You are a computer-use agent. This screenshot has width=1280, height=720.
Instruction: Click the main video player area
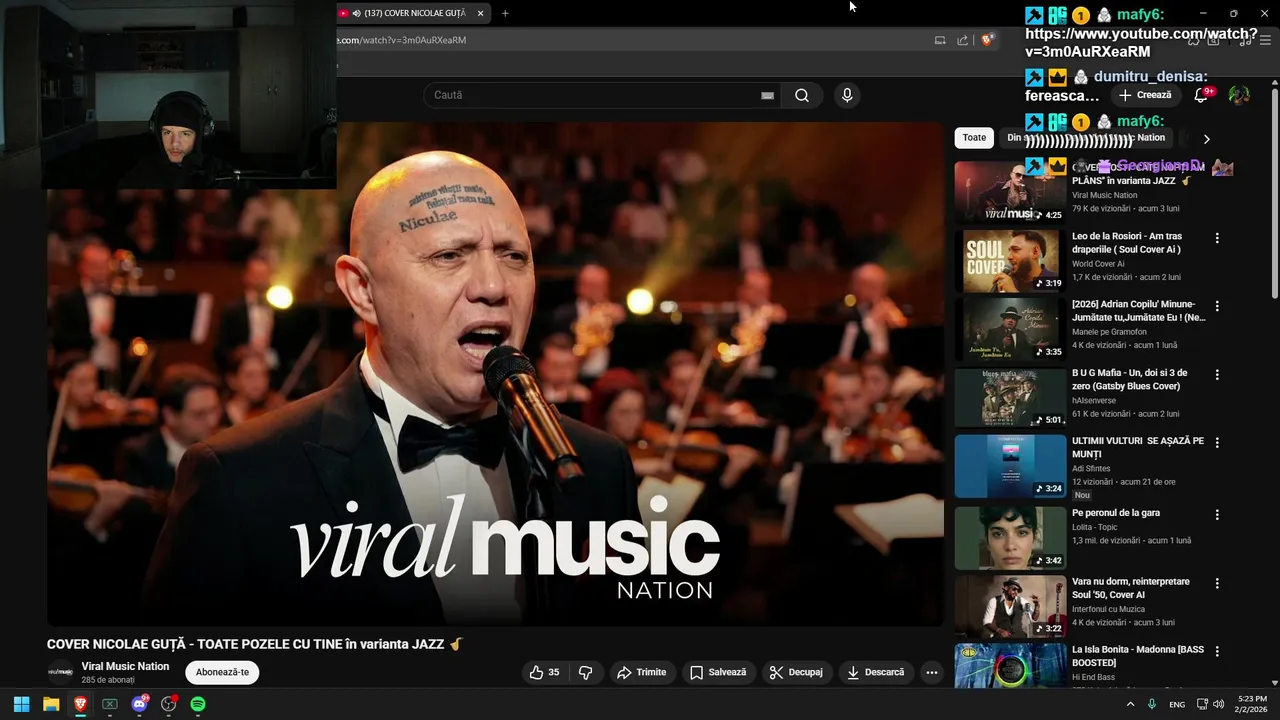[x=495, y=374]
